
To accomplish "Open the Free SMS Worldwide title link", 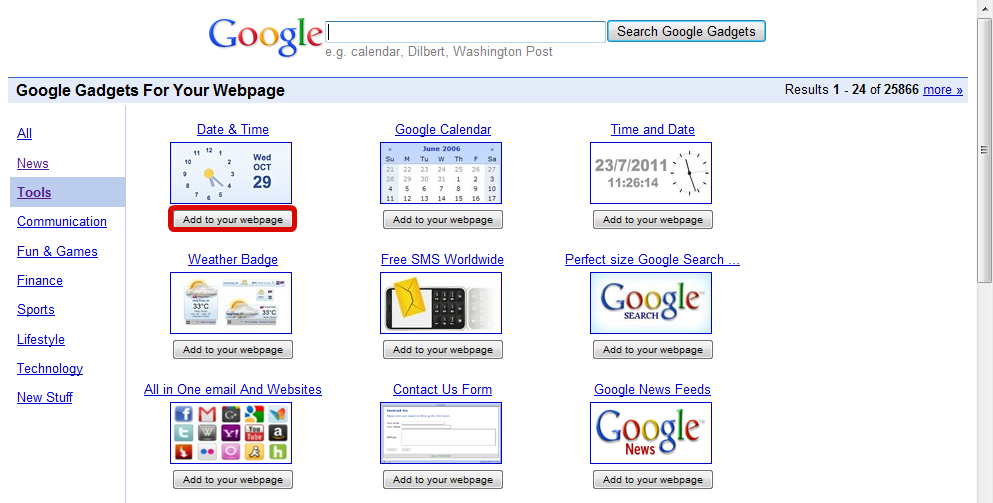I will (442, 260).
